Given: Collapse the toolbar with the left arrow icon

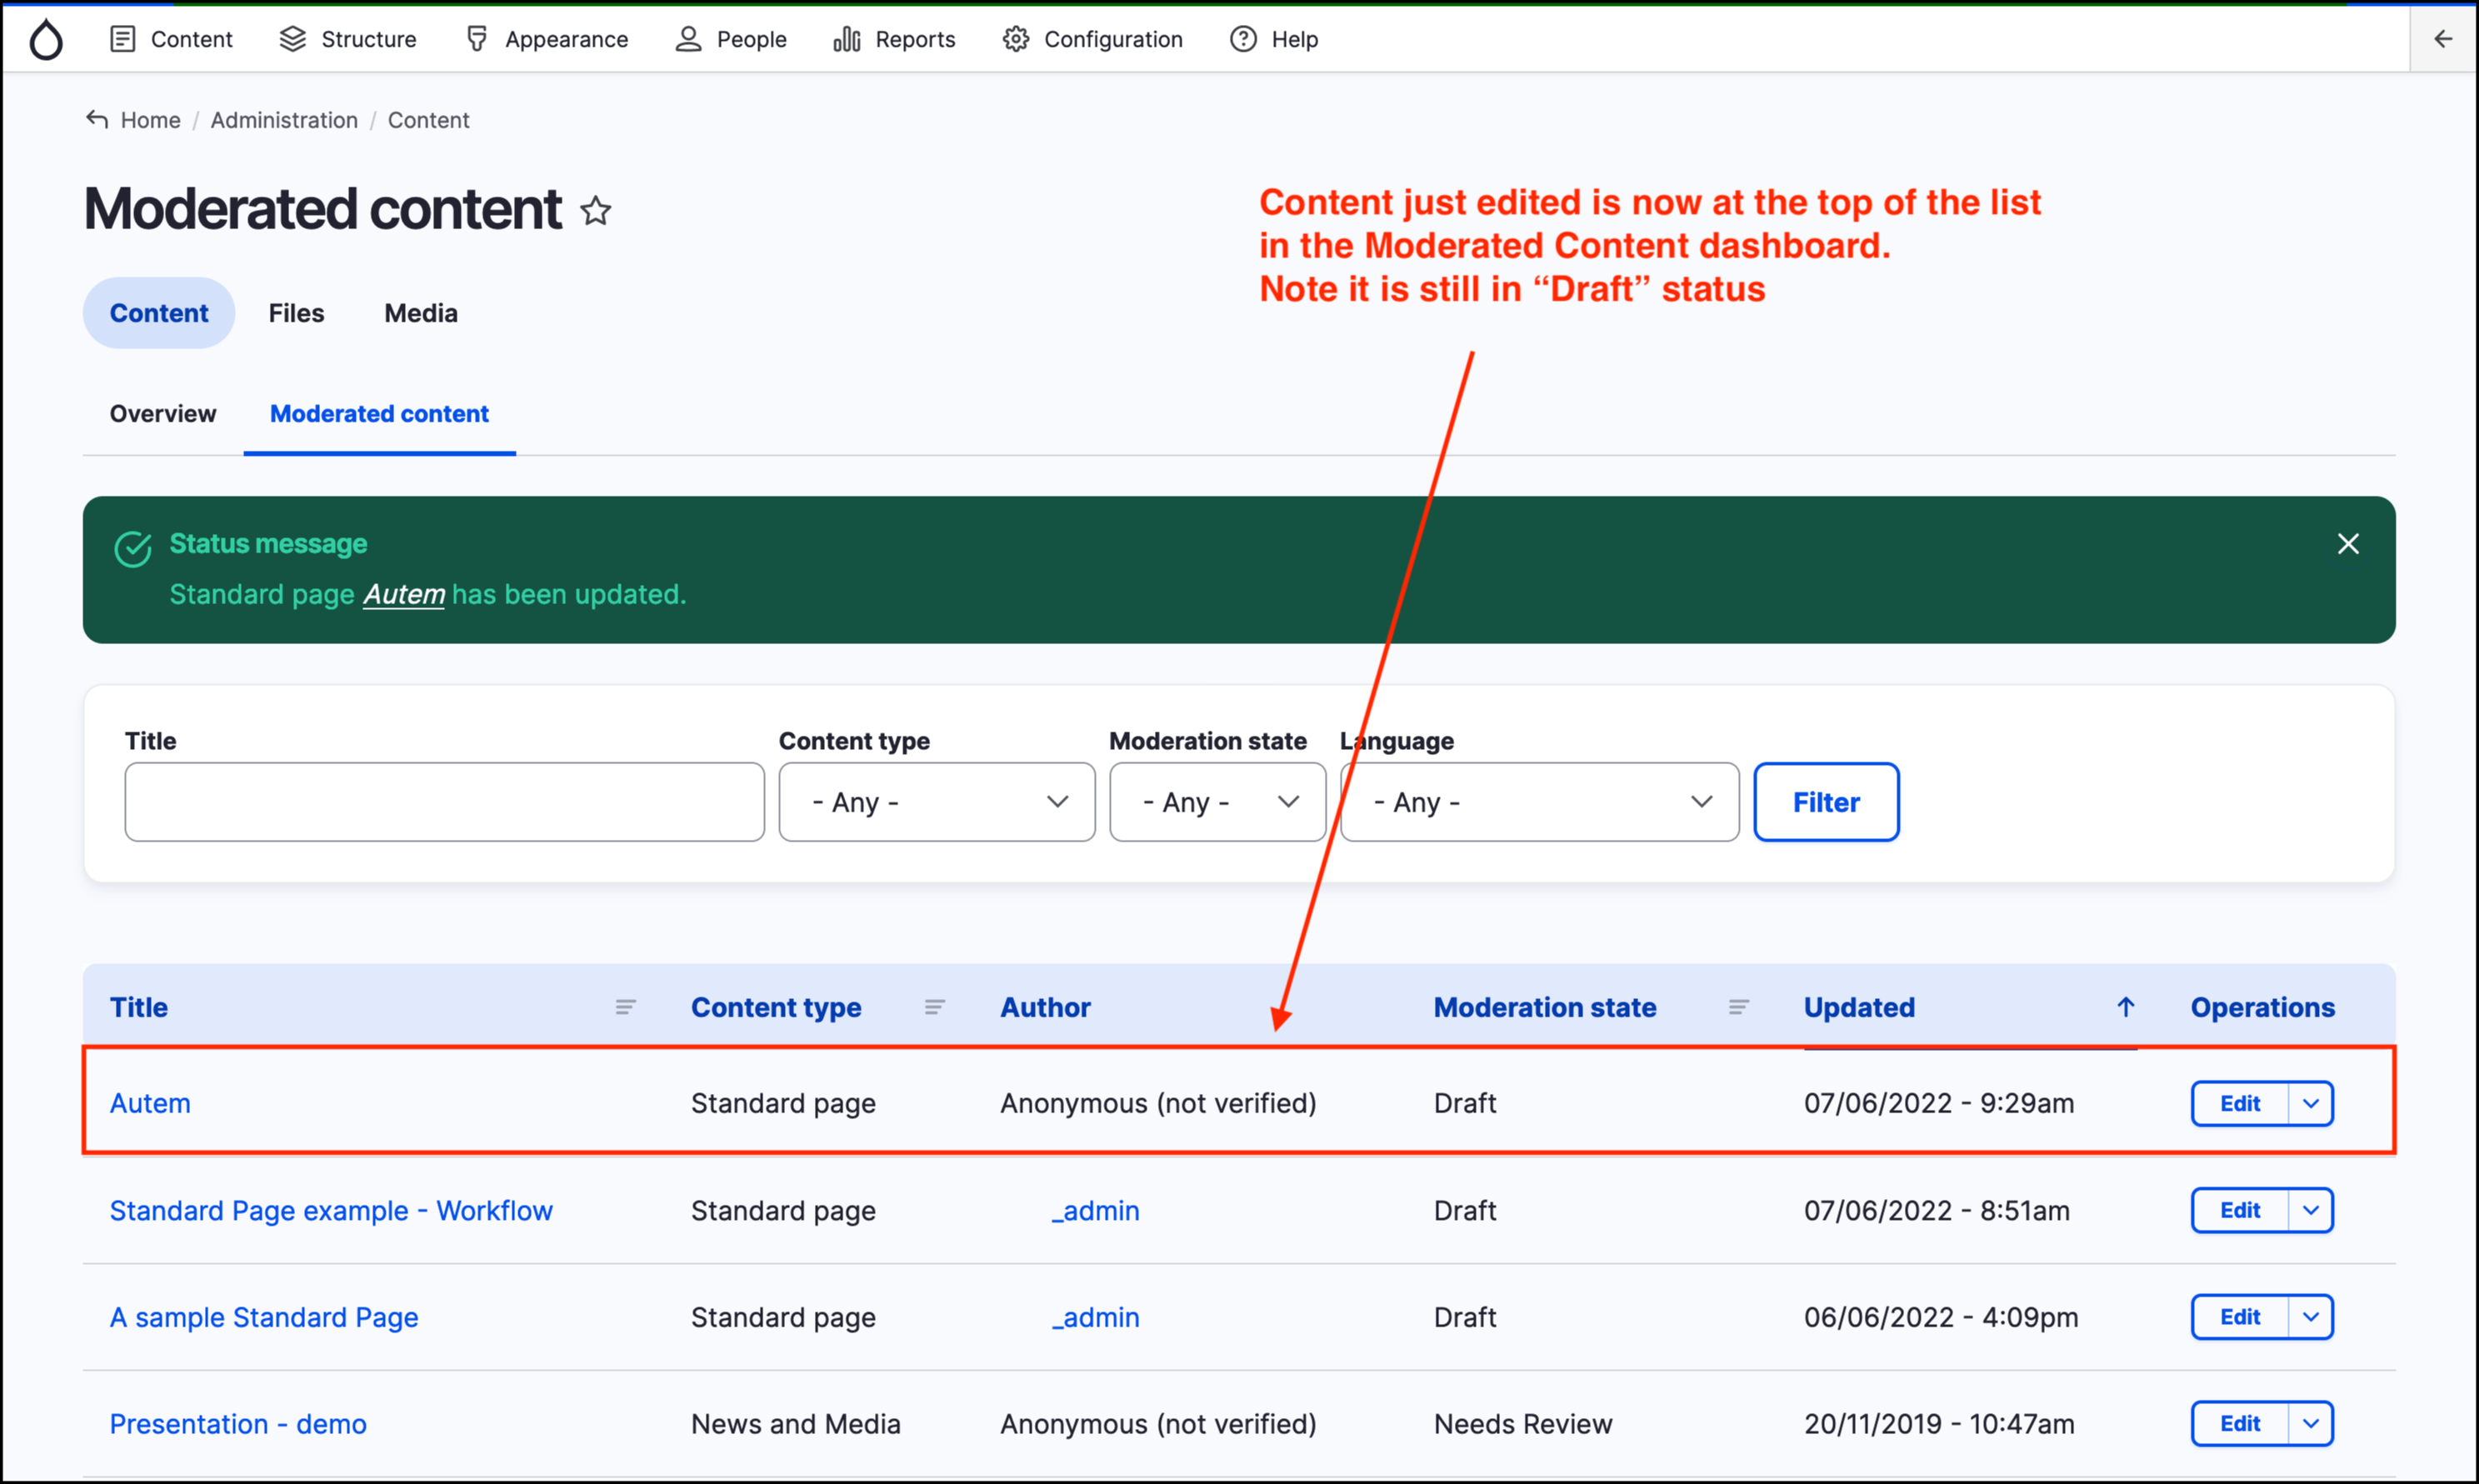Looking at the screenshot, I should coord(2443,39).
